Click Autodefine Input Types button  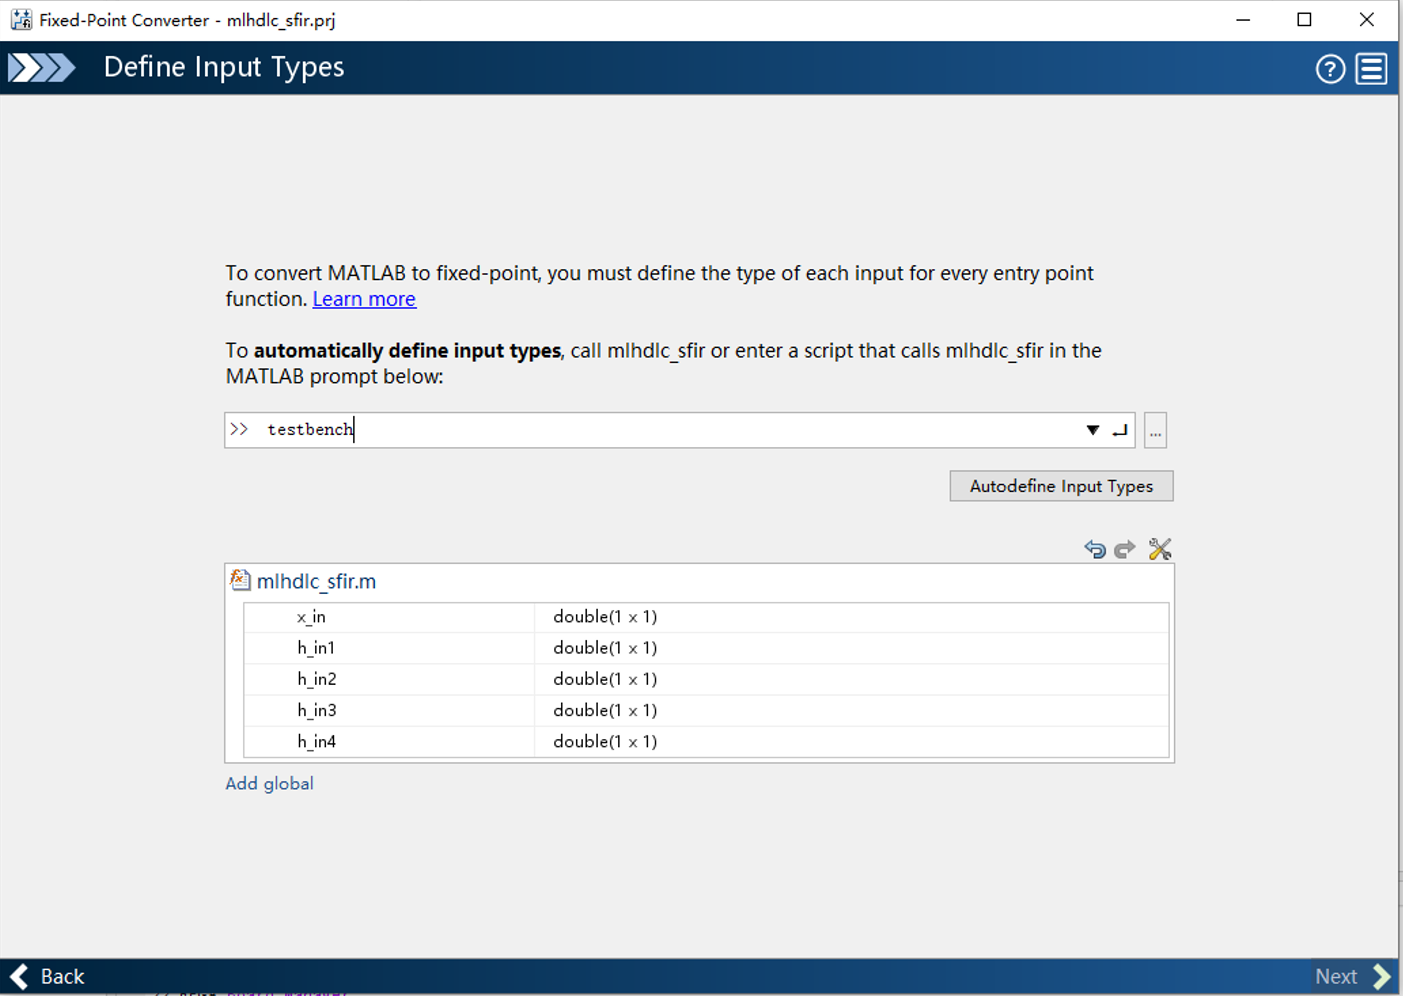pos(1061,486)
